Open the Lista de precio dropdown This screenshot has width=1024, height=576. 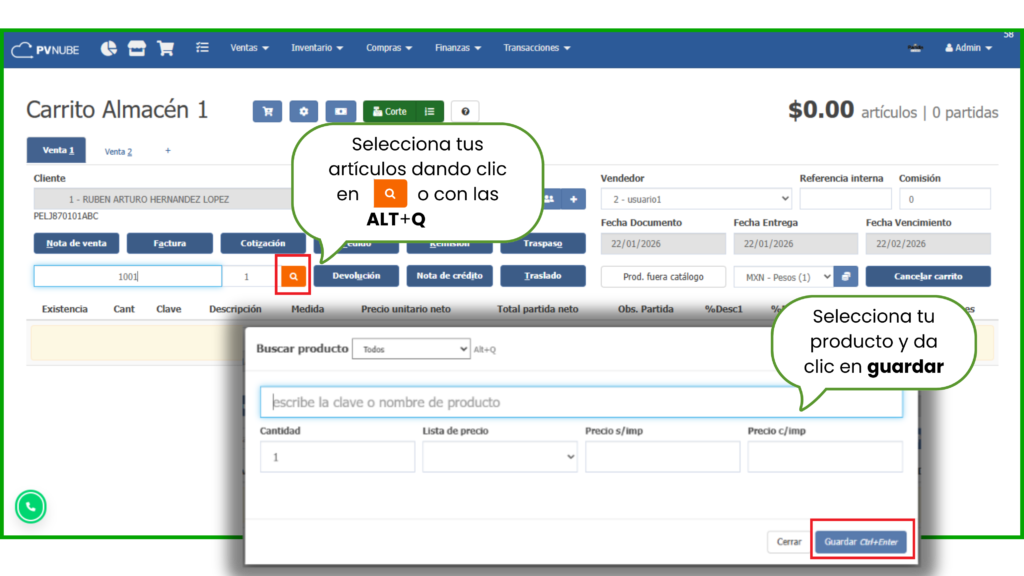500,457
